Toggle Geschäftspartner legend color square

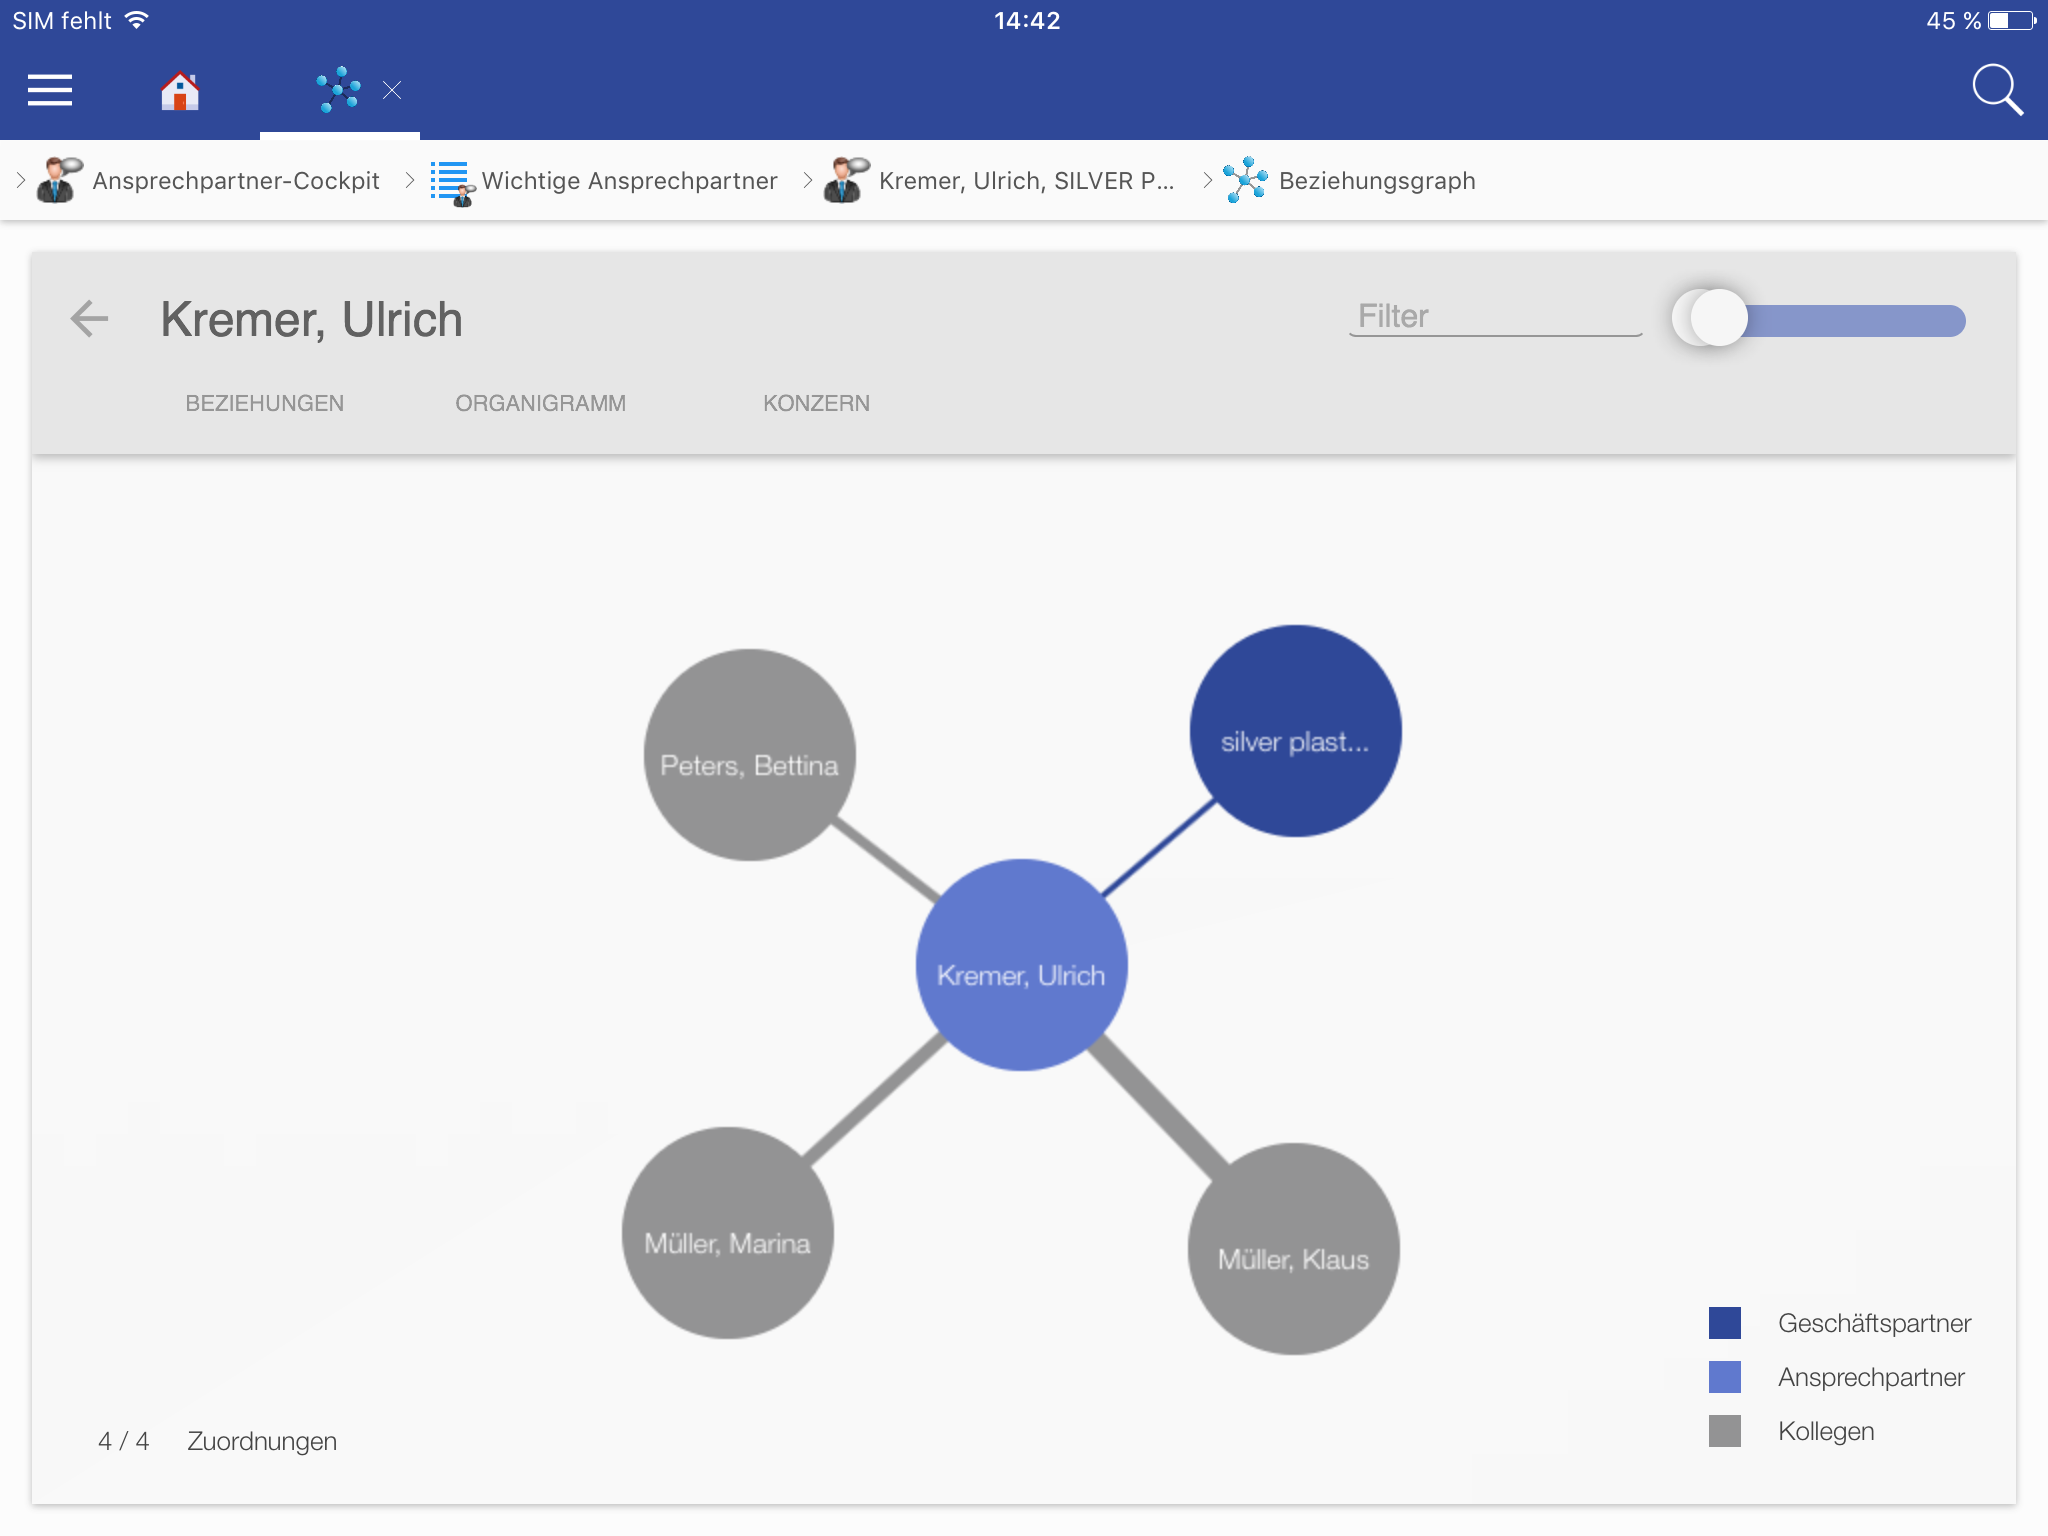(x=1724, y=1323)
